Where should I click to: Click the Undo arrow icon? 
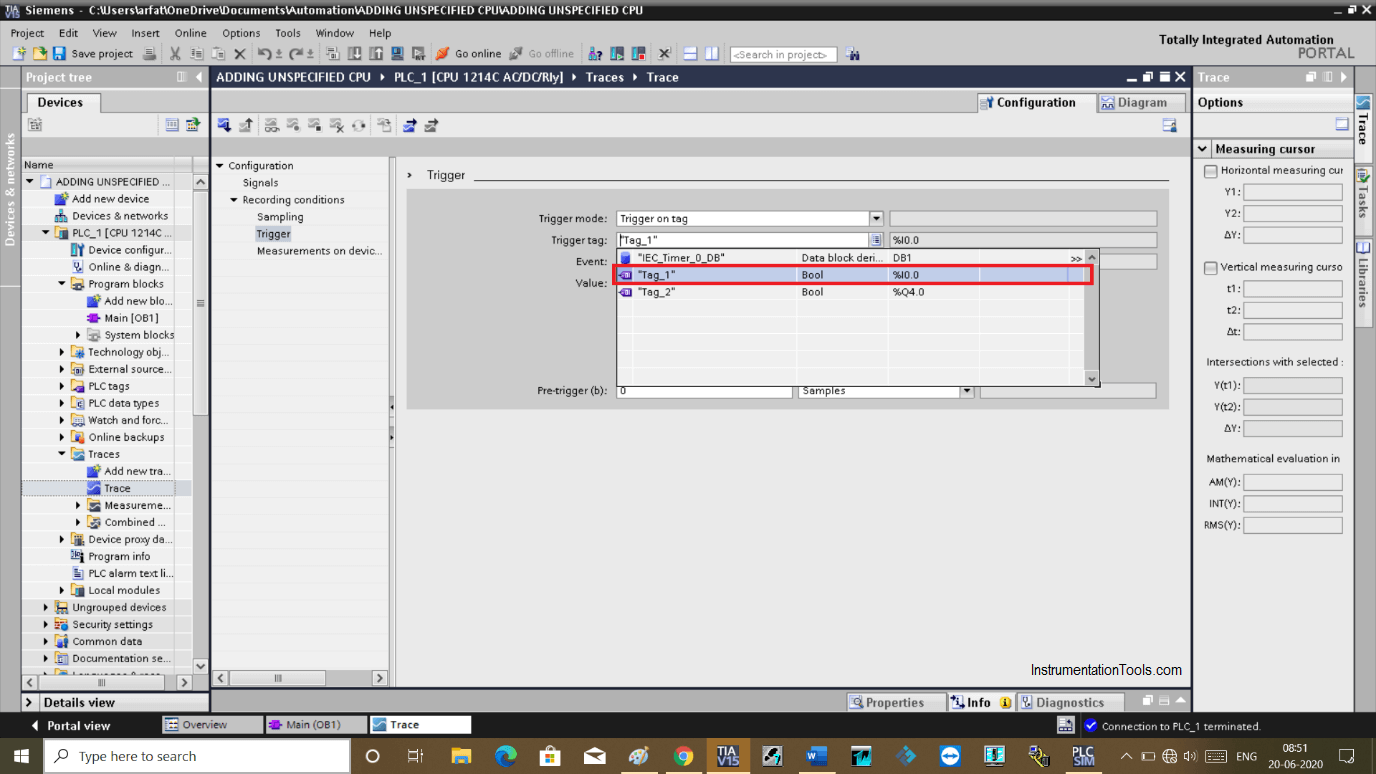[264, 54]
